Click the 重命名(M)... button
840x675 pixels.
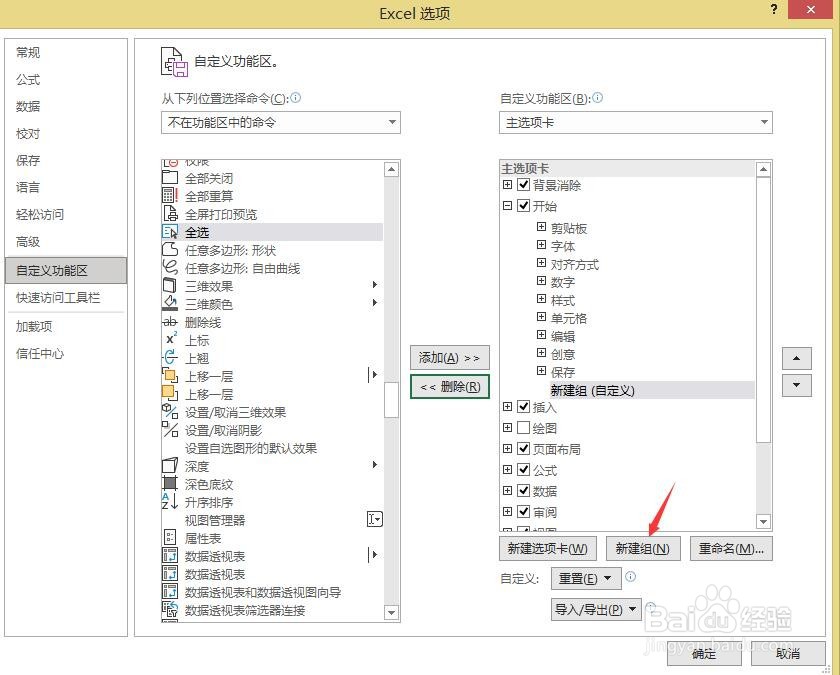[731, 549]
